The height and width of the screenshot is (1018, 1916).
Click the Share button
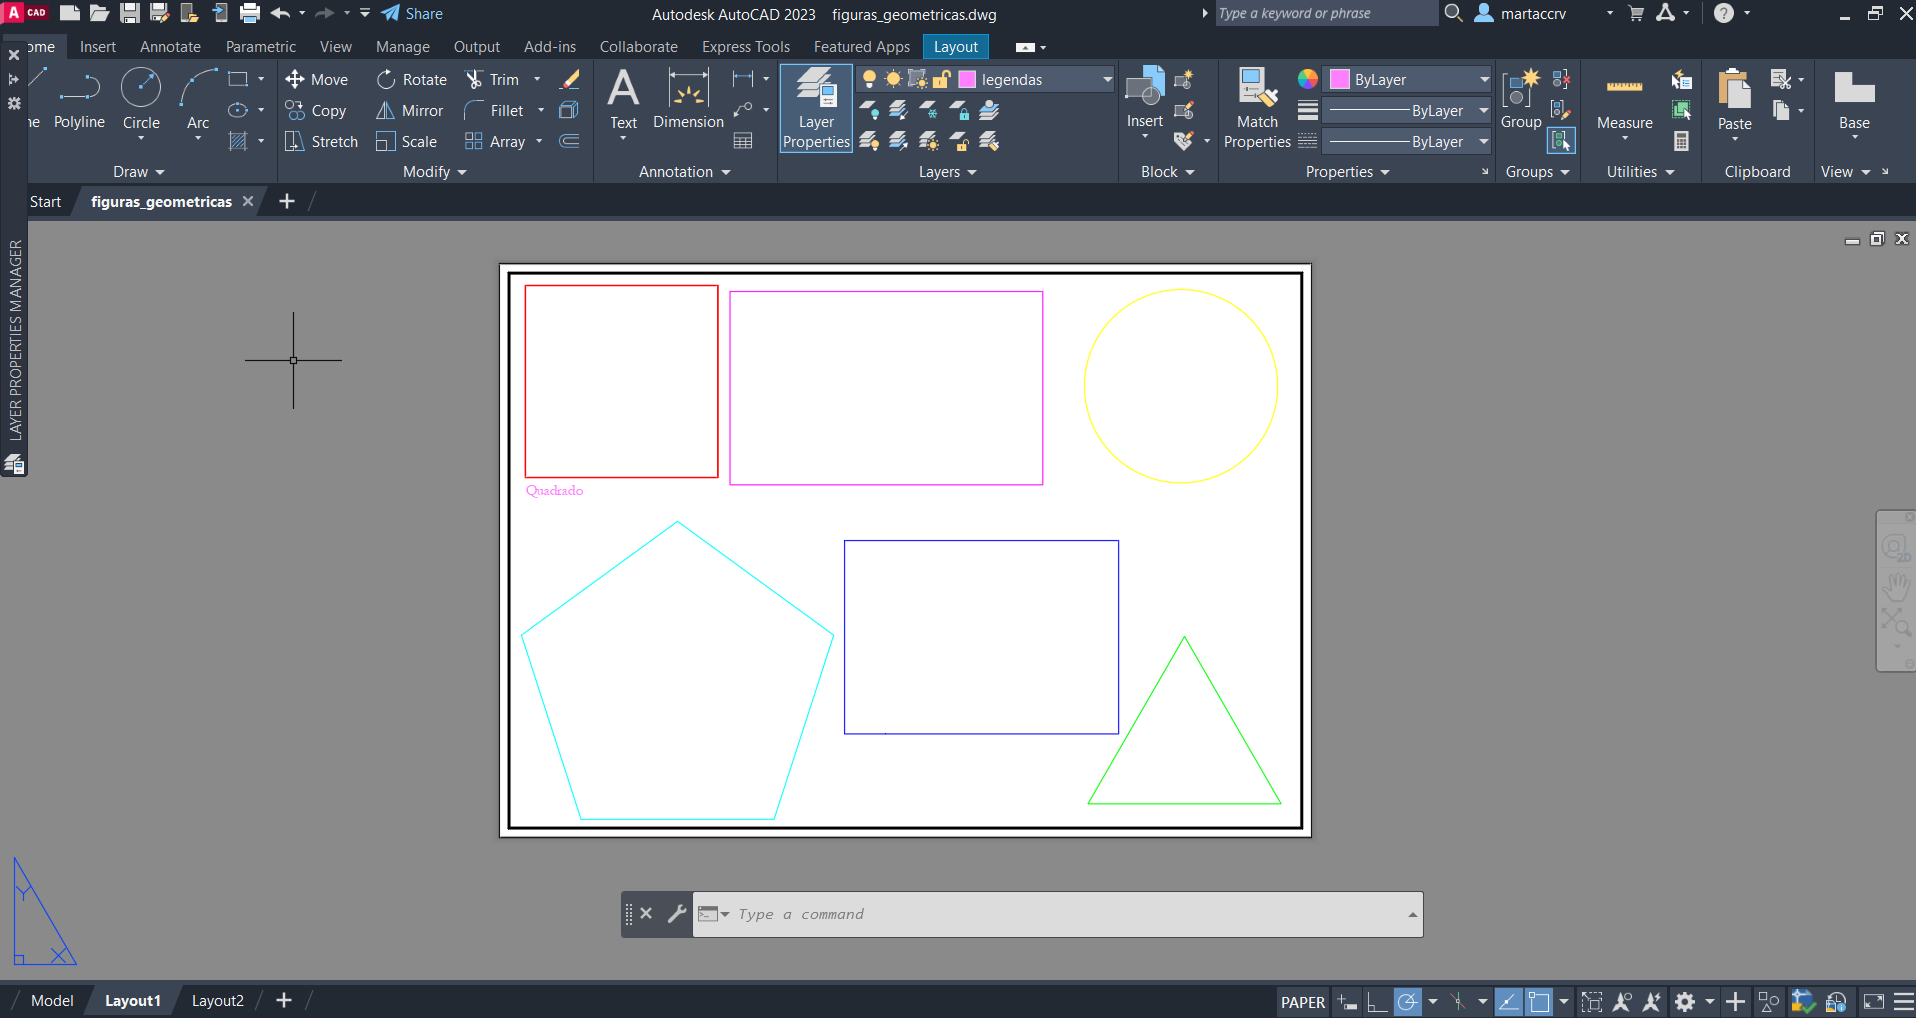(412, 14)
